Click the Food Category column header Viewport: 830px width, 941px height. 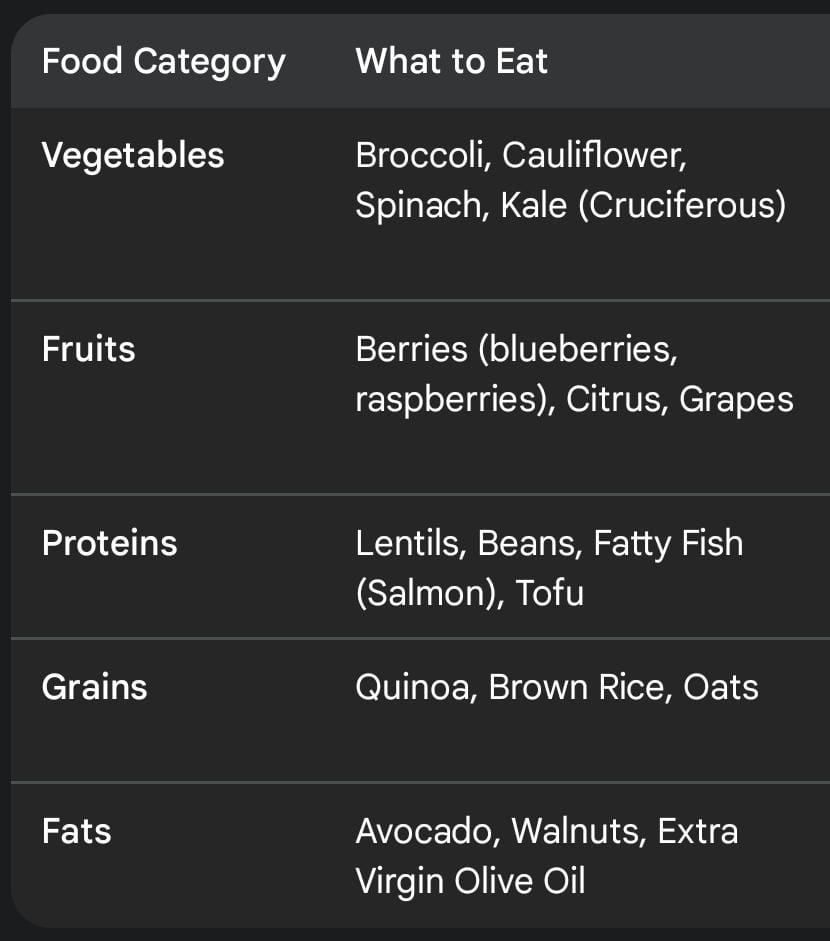(163, 62)
